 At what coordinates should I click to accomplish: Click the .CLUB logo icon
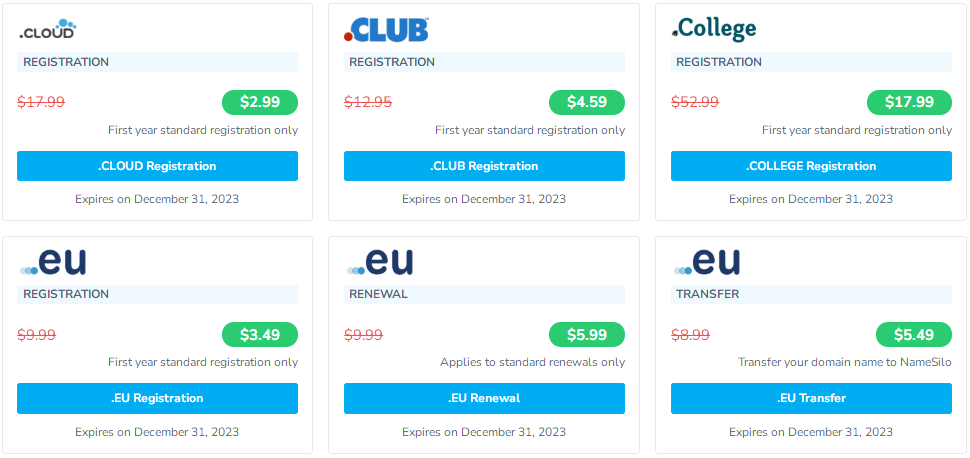coord(386,30)
